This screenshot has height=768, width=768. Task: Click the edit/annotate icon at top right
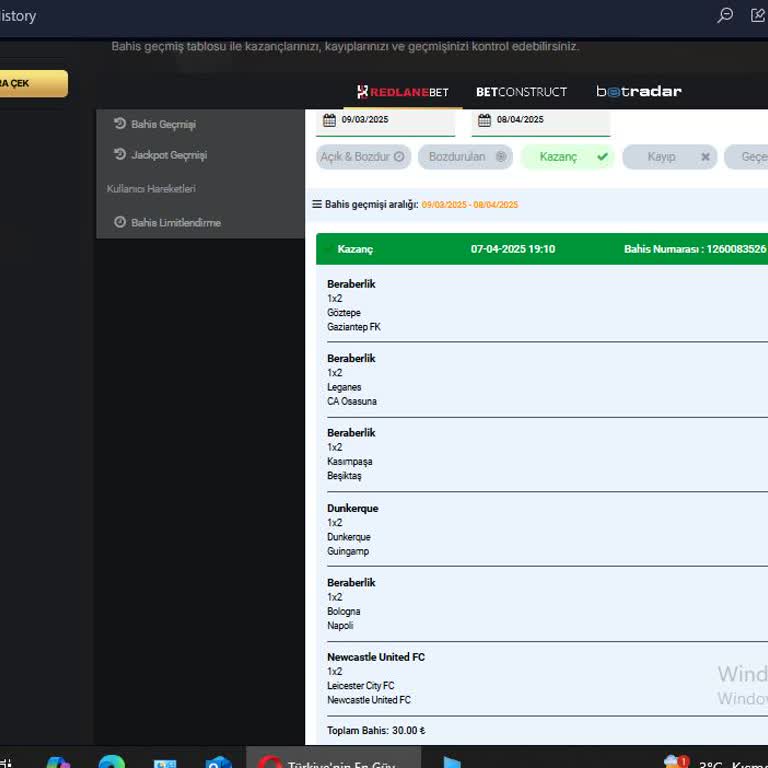(x=758, y=15)
